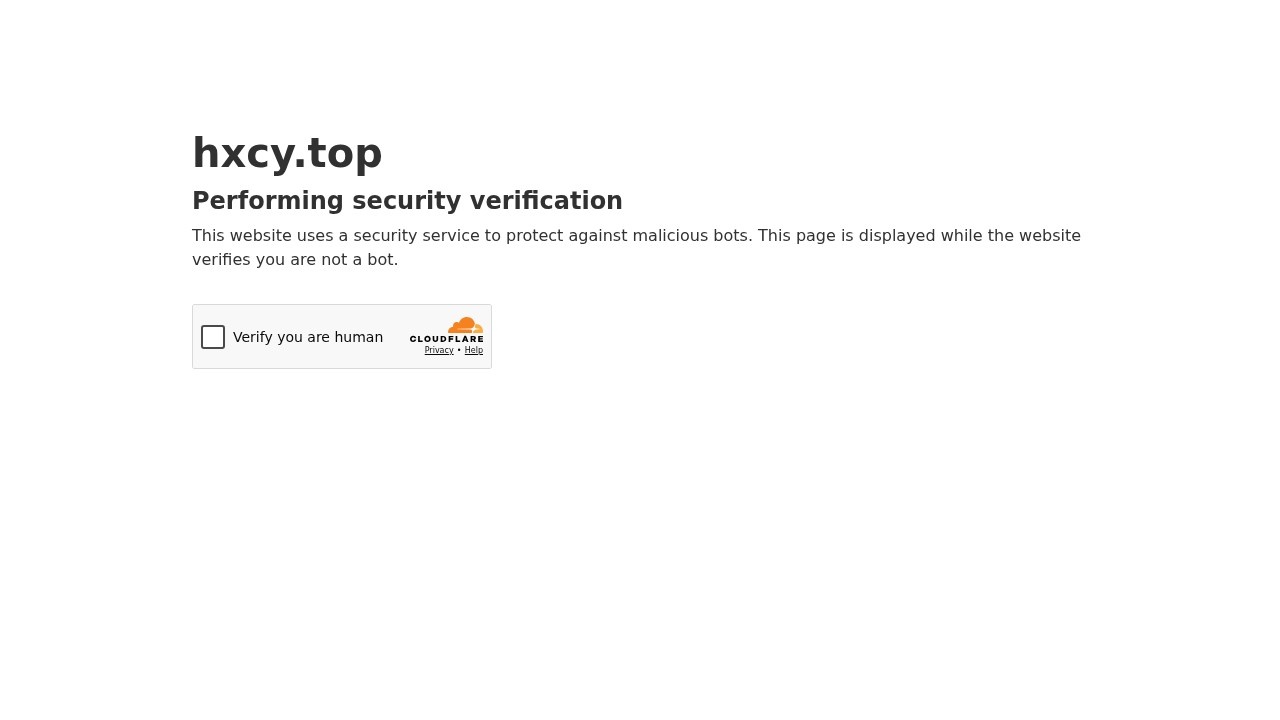1280x720 pixels.
Task: Click the text "verifies you are not a bot."
Action: [295, 260]
